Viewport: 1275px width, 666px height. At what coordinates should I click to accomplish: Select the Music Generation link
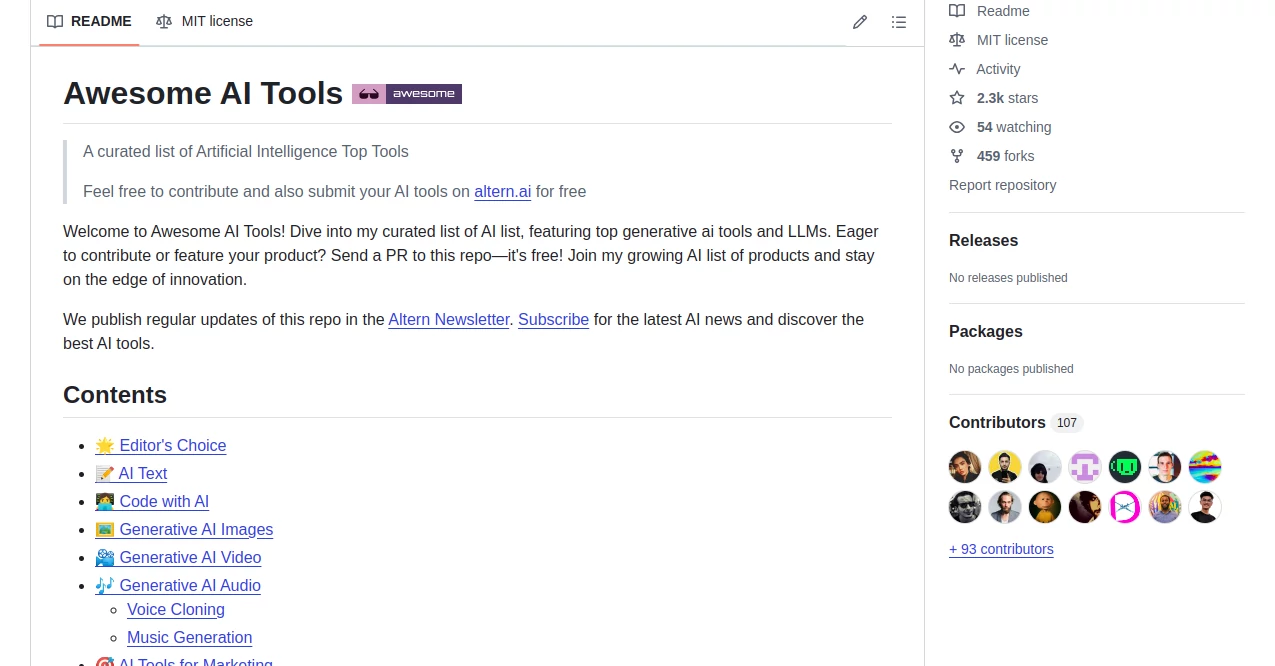tap(190, 637)
